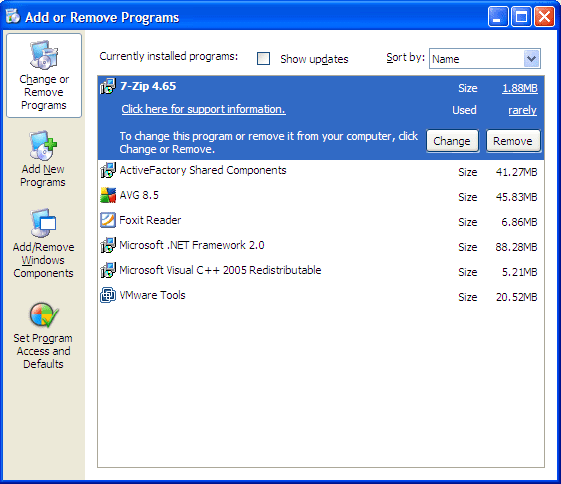This screenshot has width=561, height=484.
Task: Open the 7-Zip support information link
Action: coord(203,109)
